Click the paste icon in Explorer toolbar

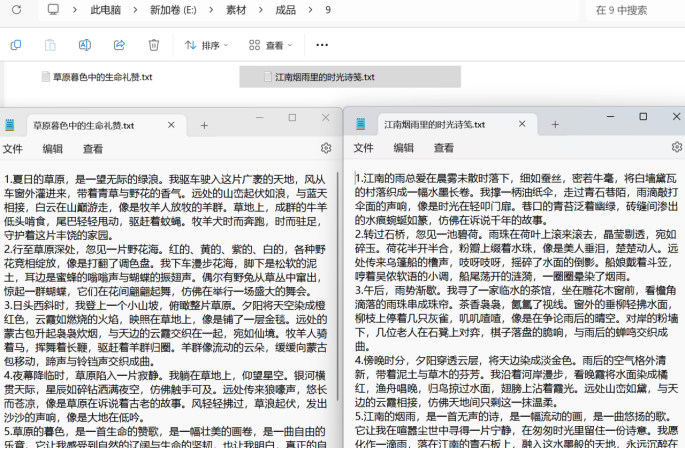(x=50, y=45)
